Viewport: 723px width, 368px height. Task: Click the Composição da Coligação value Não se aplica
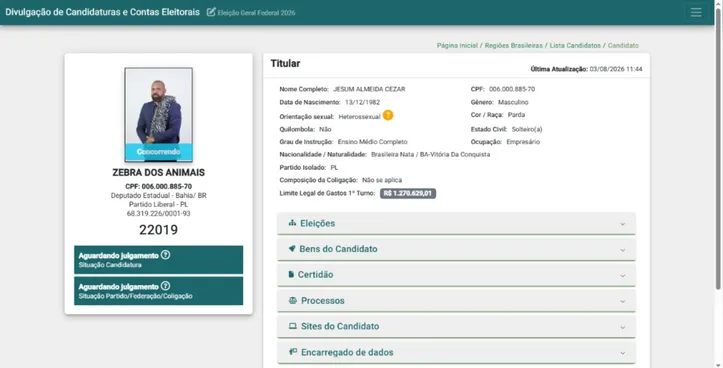(x=382, y=180)
